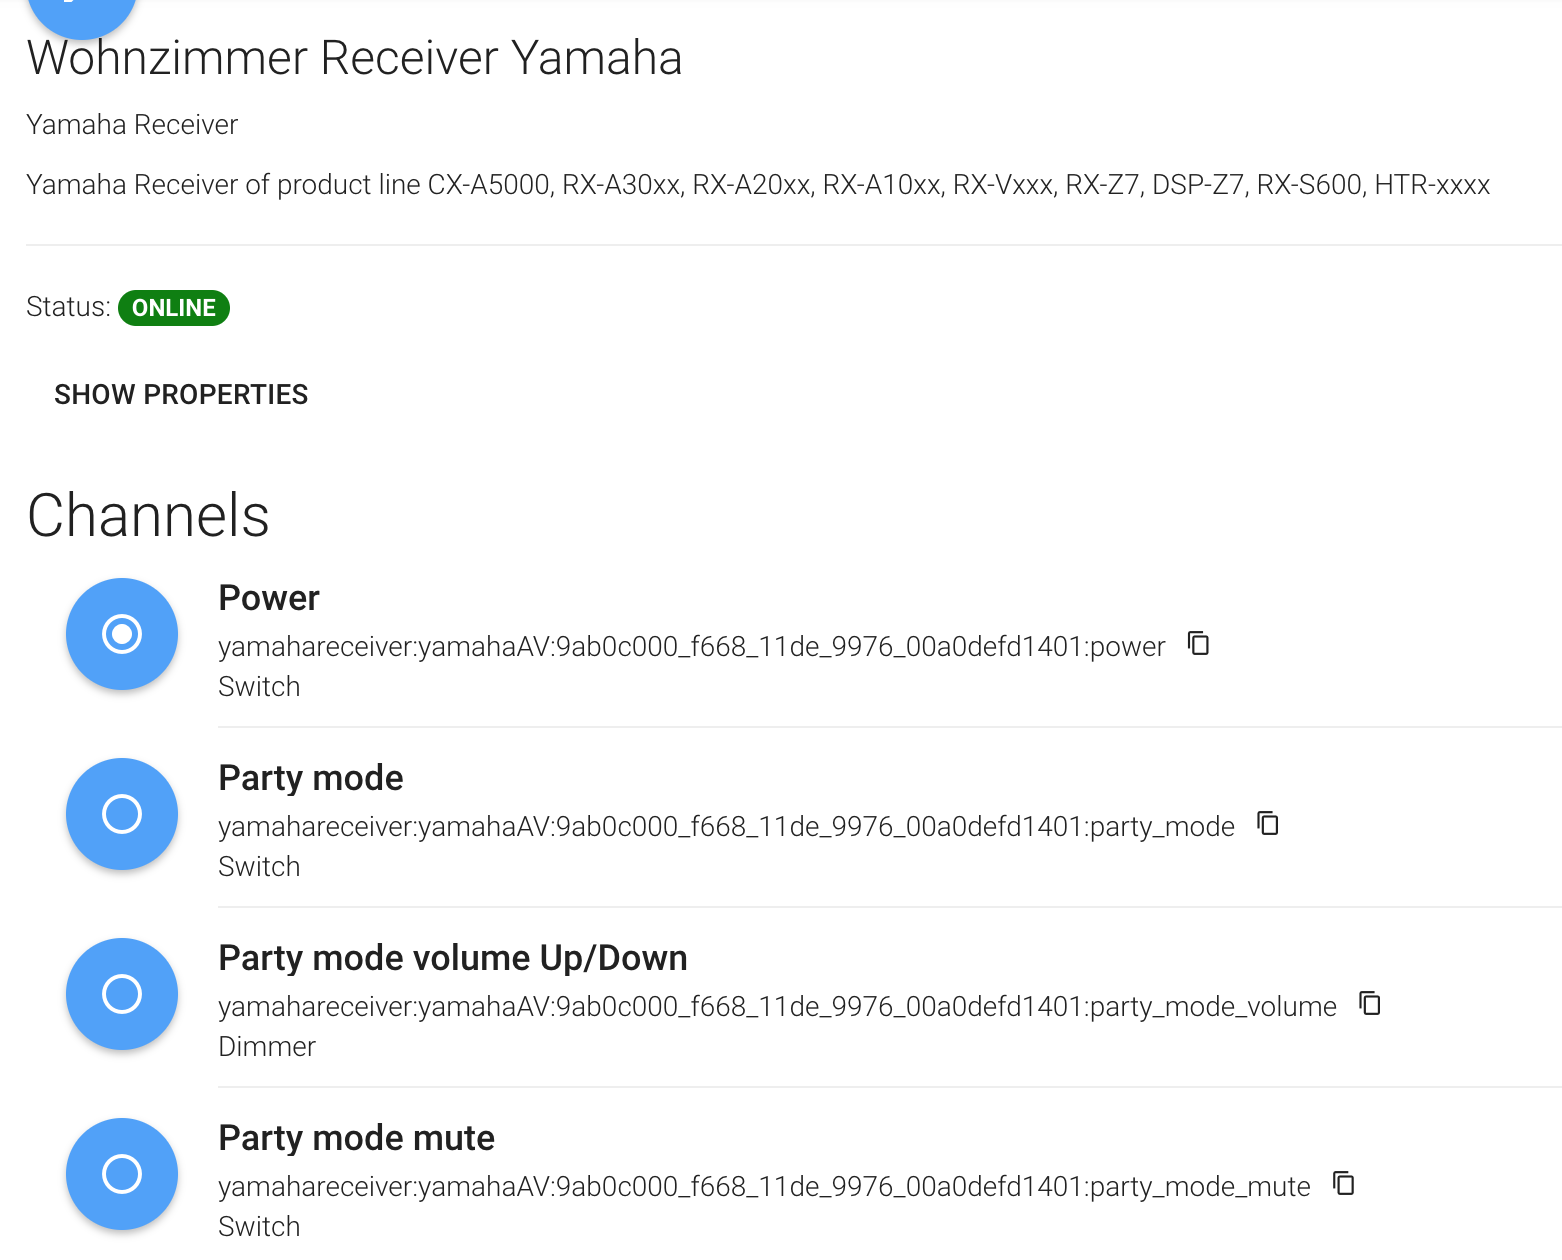
Task: Toggle the Party mode channel link circle
Action: coord(122,814)
